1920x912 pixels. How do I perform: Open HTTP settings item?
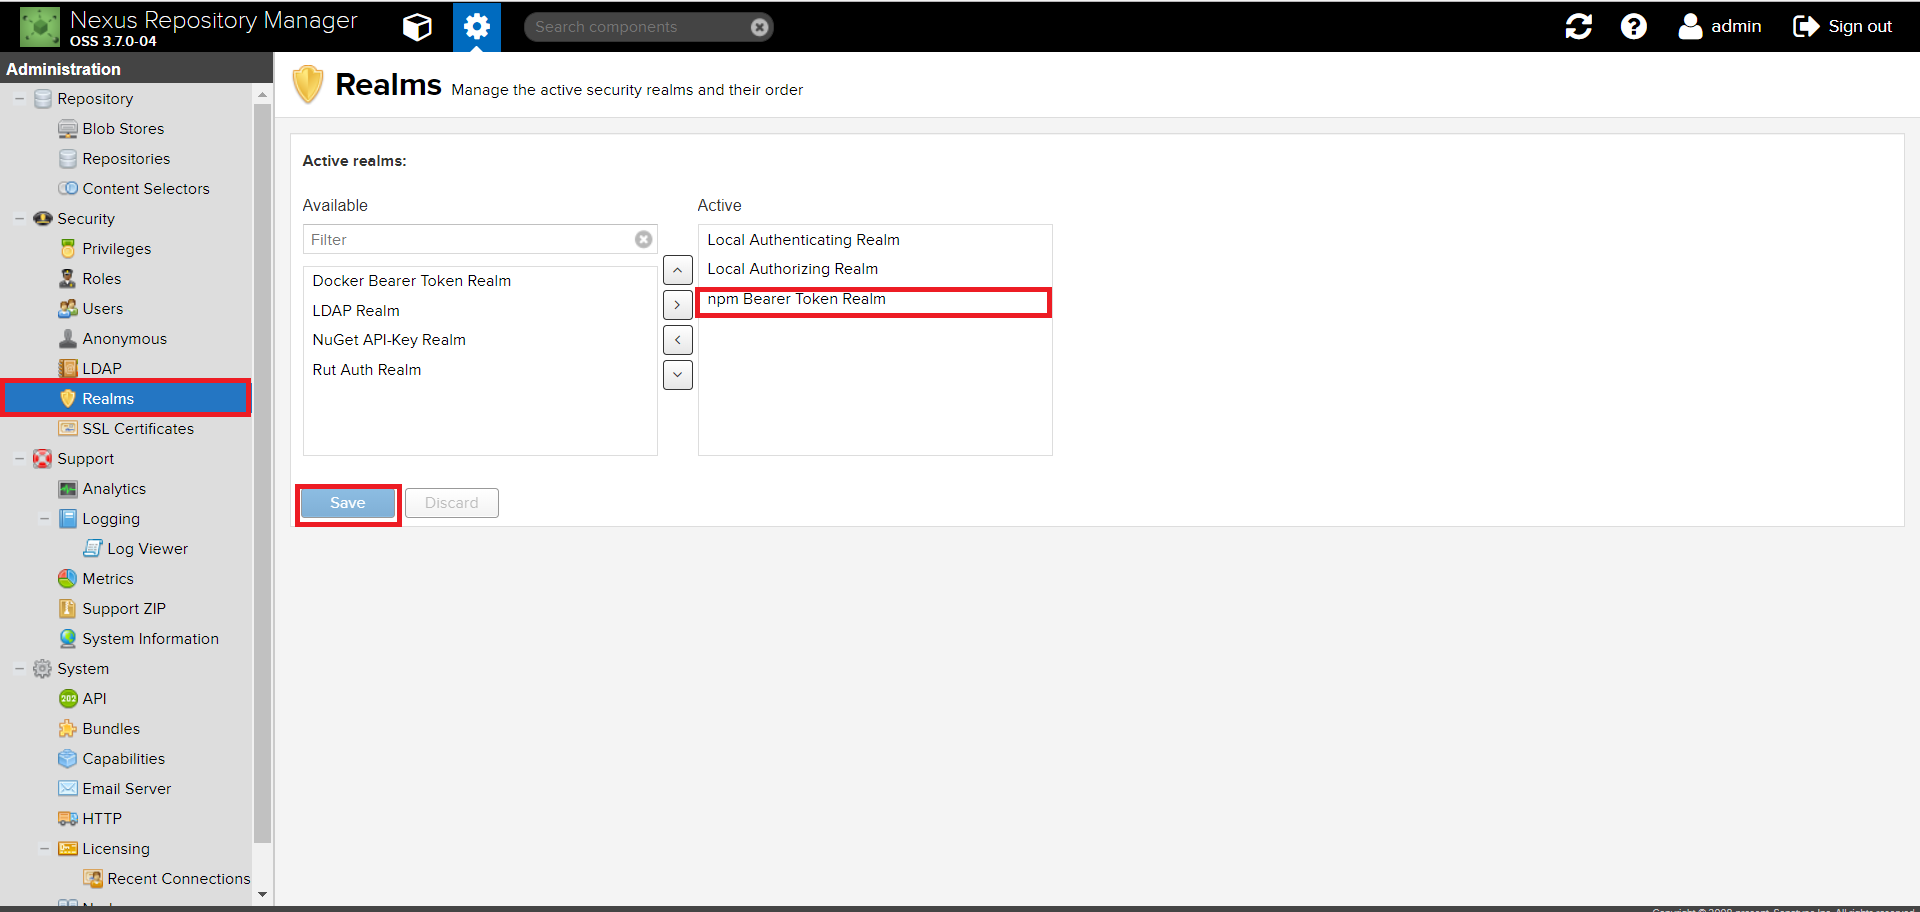click(x=102, y=819)
